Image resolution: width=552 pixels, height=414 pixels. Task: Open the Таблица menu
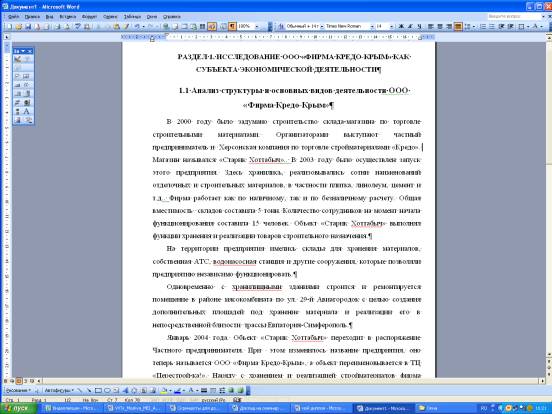(132, 17)
